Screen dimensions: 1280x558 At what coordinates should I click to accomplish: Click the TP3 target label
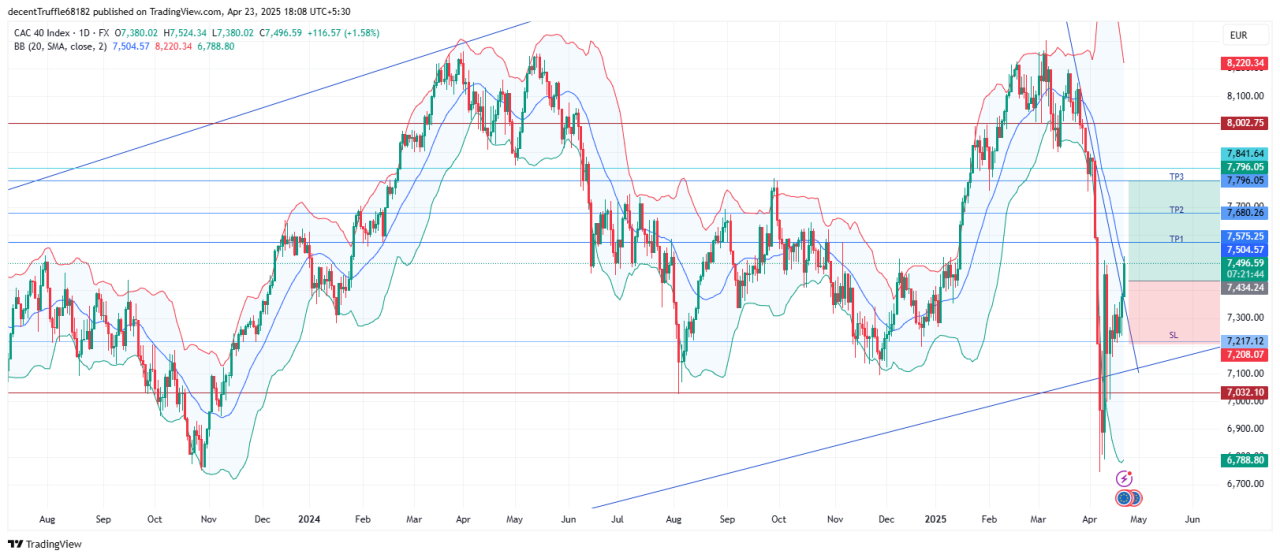(1176, 177)
